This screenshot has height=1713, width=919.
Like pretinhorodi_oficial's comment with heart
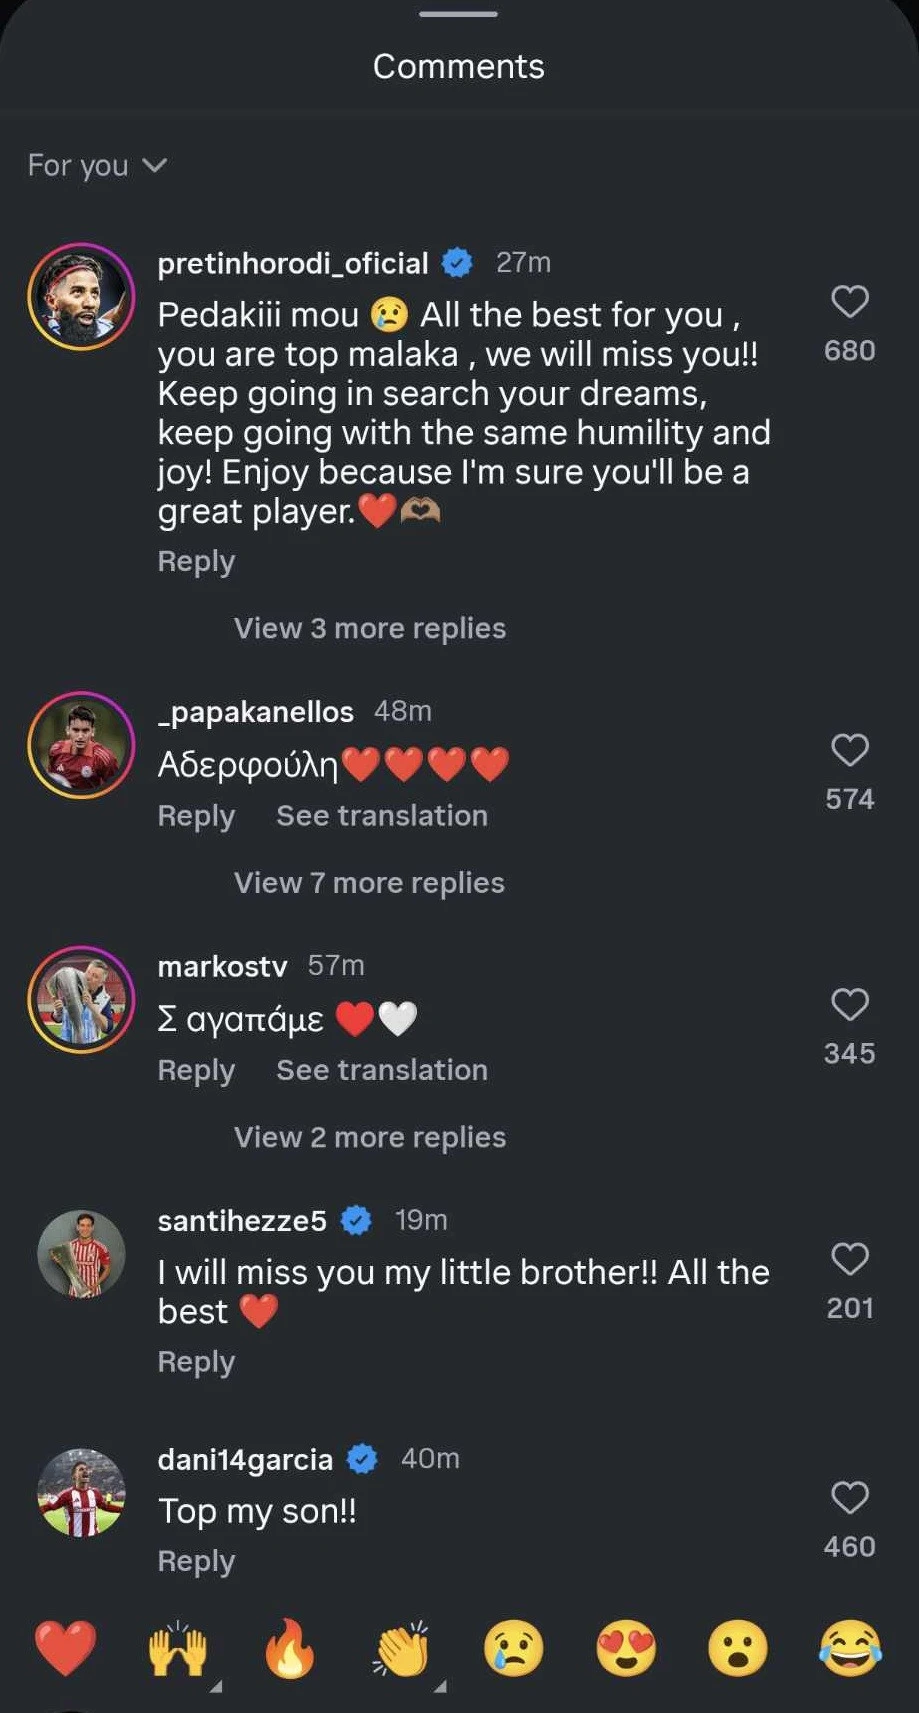click(849, 301)
